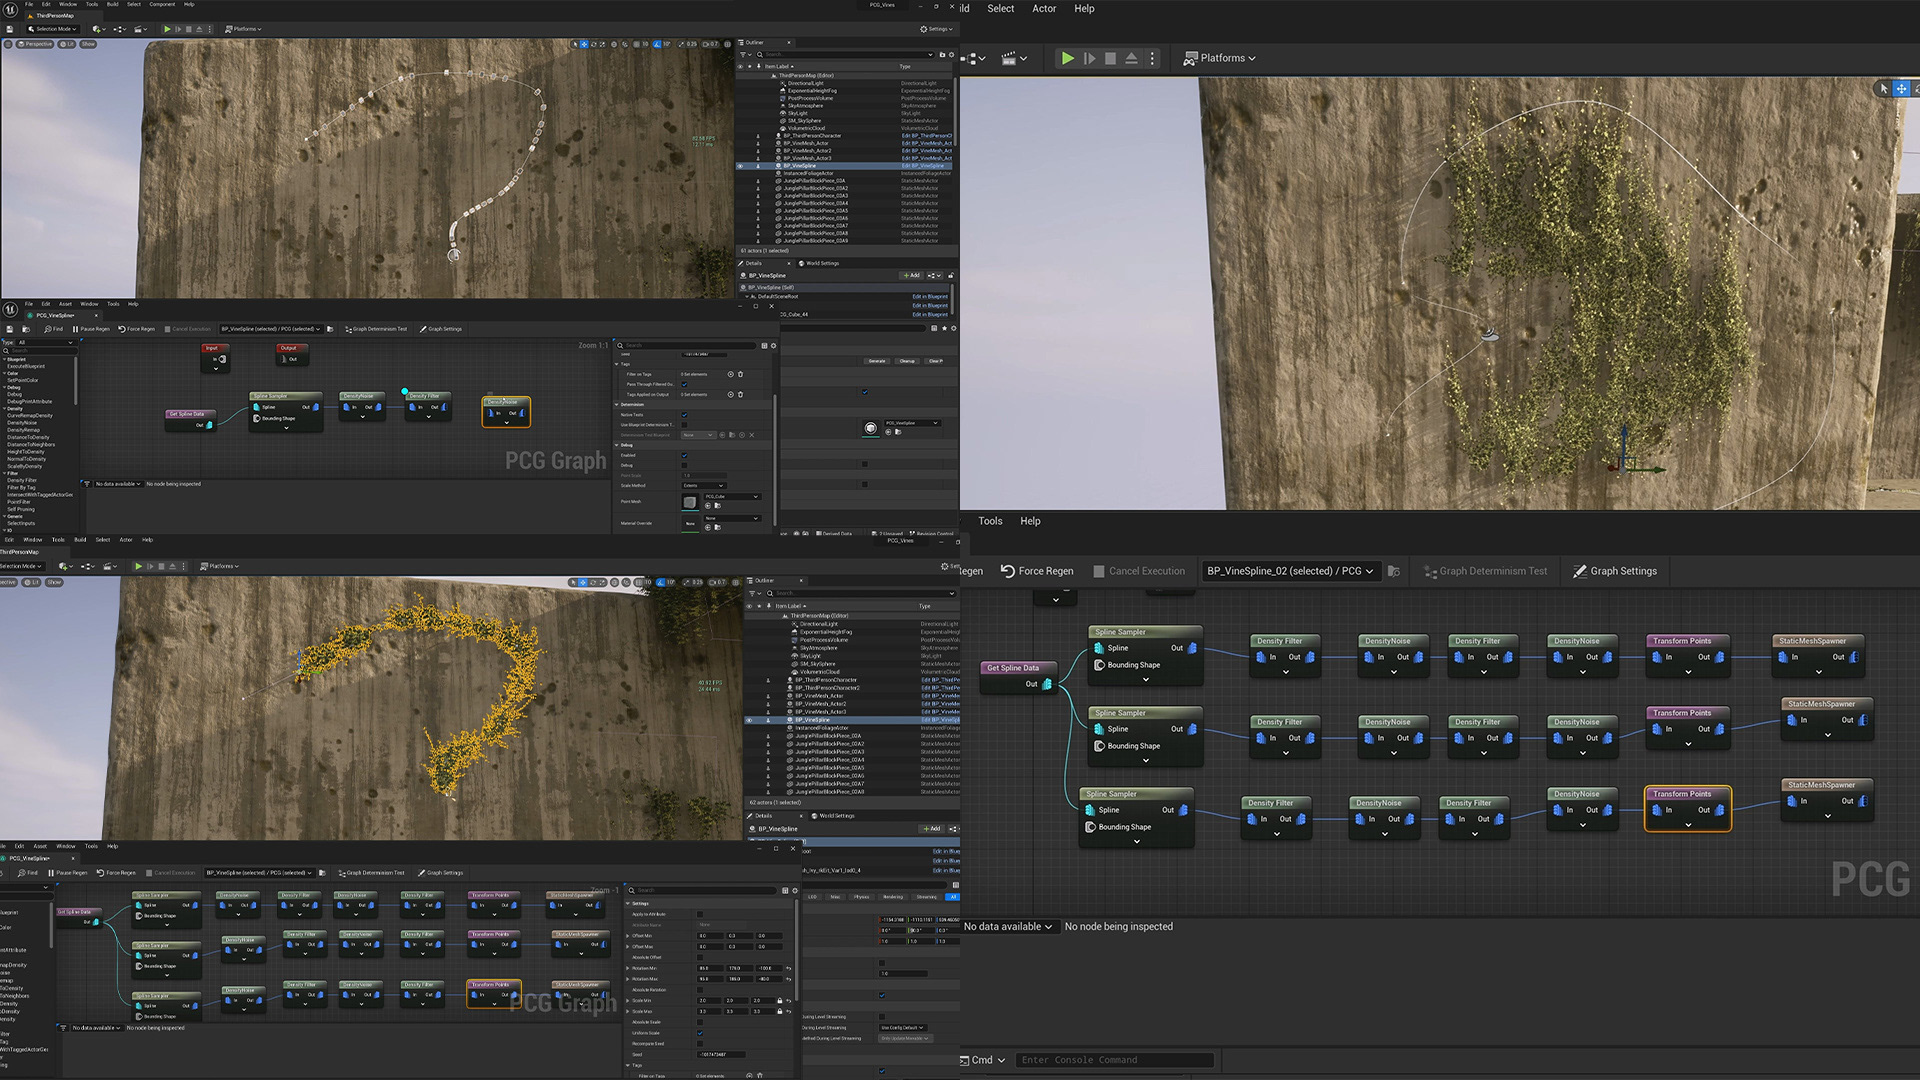Screen dimensions: 1920x1080
Task: Open the Actor menu in the top menu bar
Action: point(1044,9)
